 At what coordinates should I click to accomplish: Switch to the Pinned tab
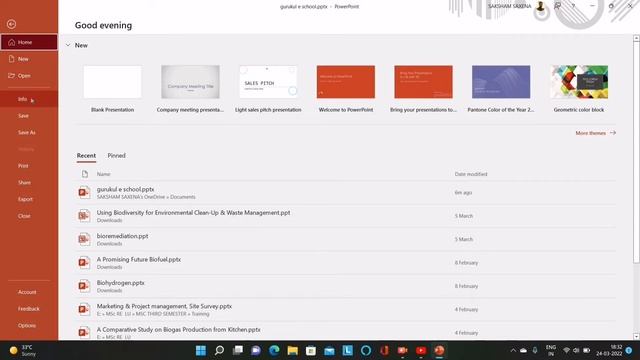pos(116,156)
